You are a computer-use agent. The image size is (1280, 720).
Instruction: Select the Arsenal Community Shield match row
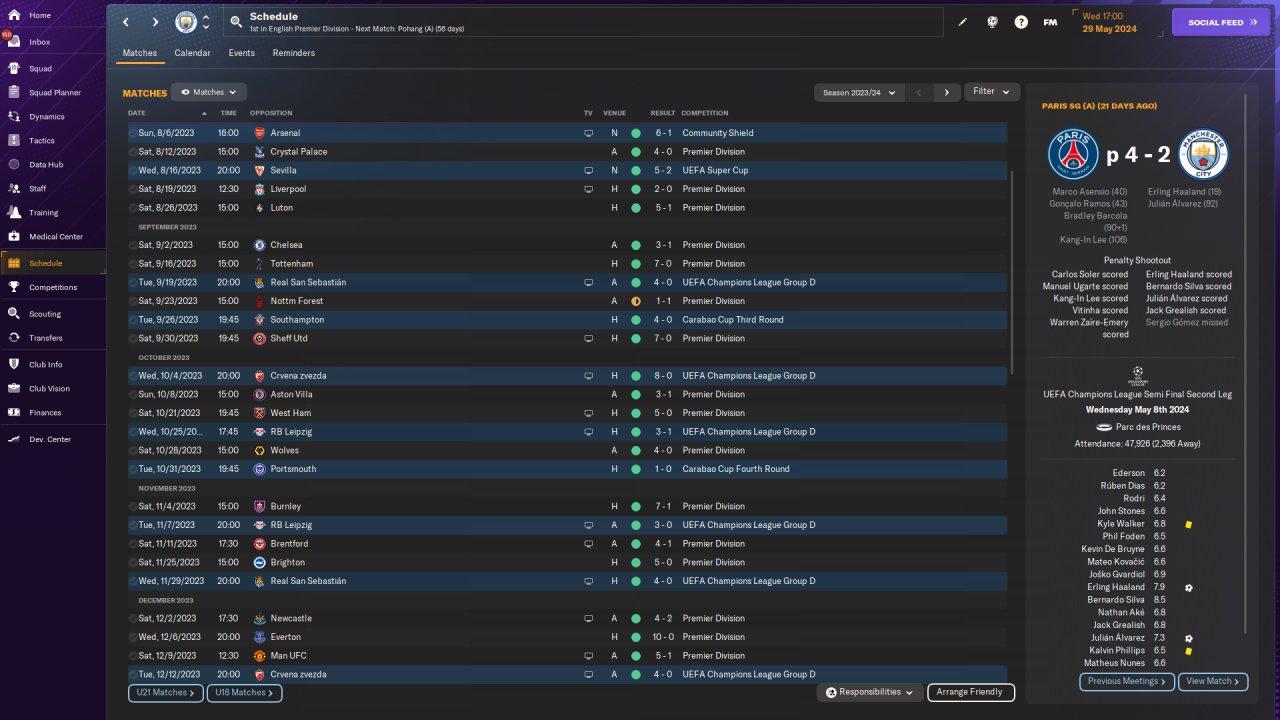tap(567, 133)
